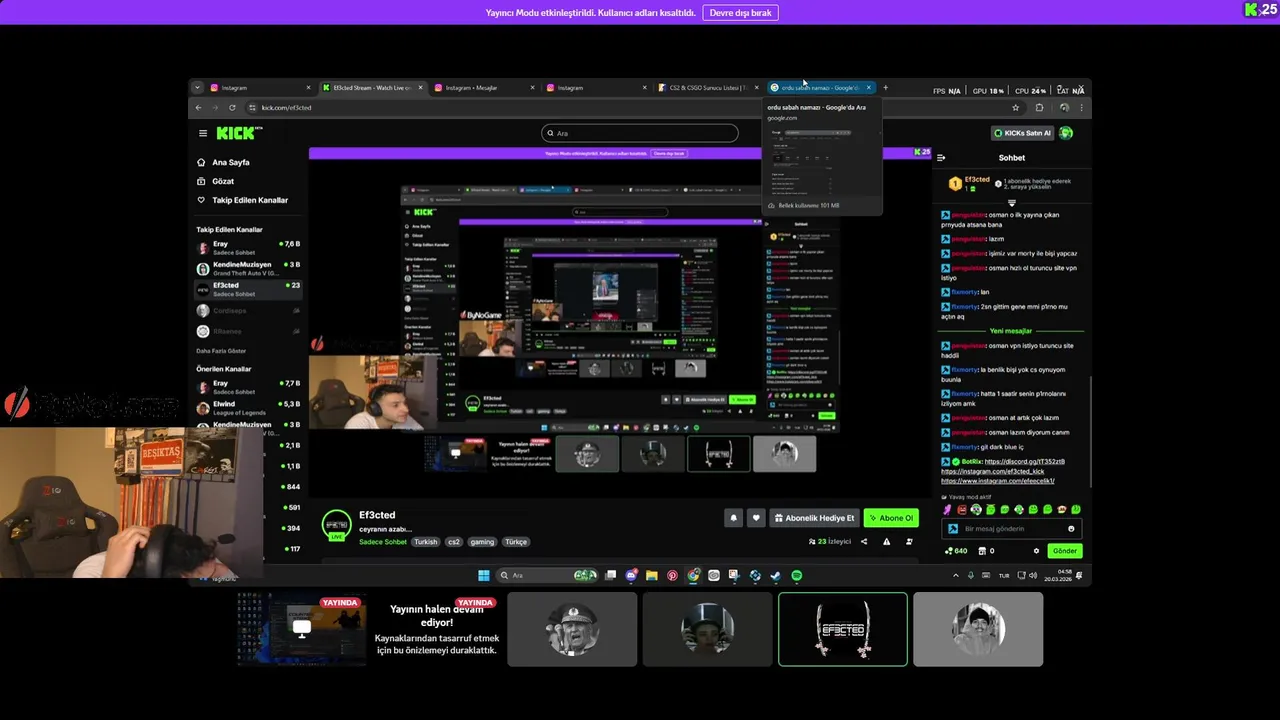Open Chrome three-dot menu
This screenshot has height=720, width=1280.
(1081, 108)
